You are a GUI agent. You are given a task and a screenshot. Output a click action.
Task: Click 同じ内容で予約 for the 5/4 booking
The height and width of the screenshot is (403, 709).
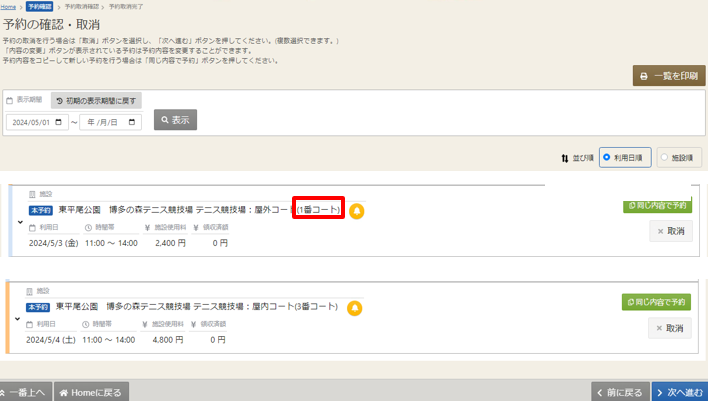click(657, 302)
